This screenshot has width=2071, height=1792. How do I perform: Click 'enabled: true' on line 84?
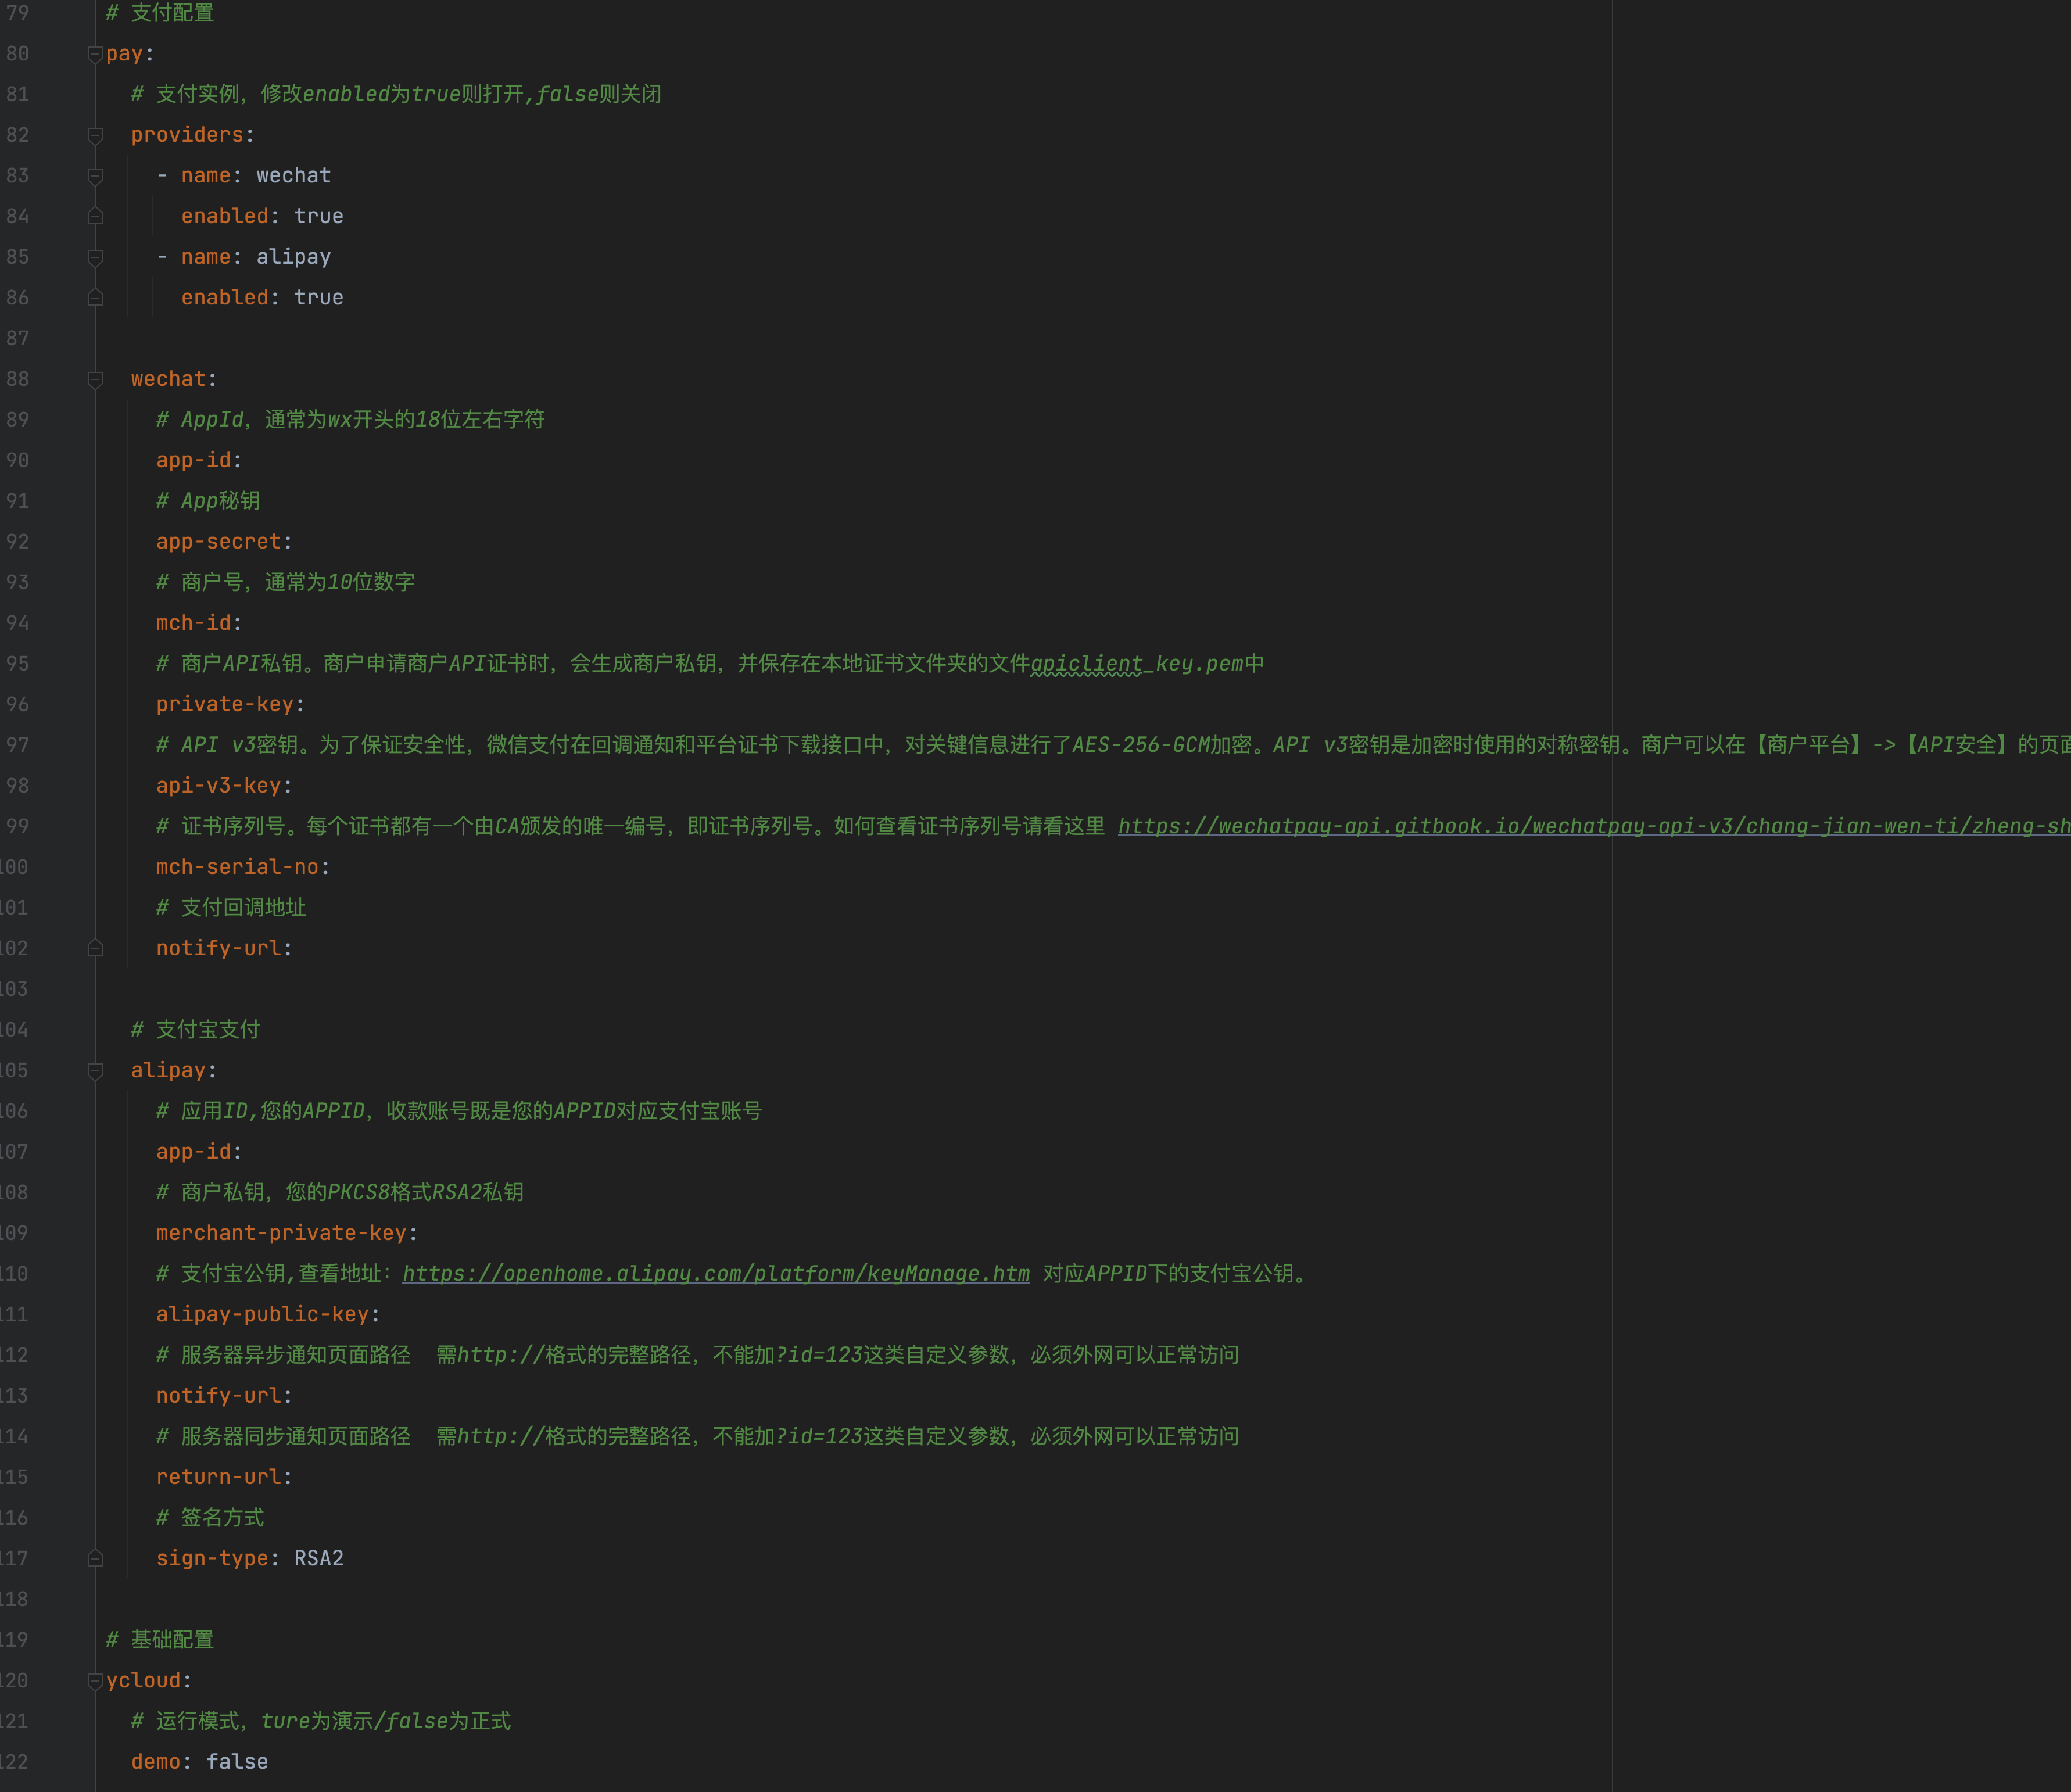[x=262, y=216]
